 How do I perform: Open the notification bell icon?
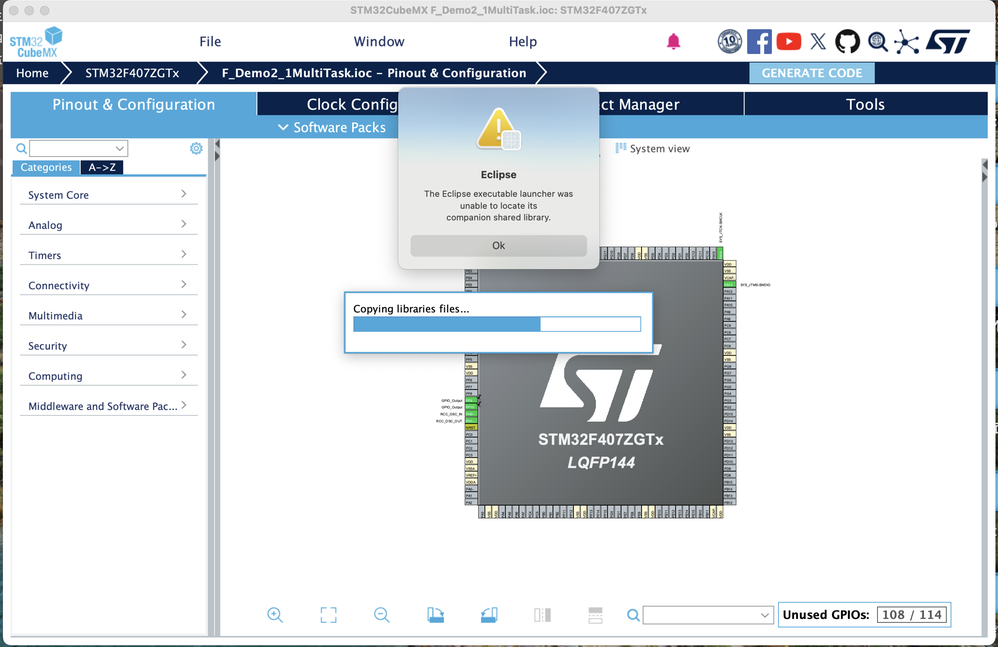(x=673, y=42)
